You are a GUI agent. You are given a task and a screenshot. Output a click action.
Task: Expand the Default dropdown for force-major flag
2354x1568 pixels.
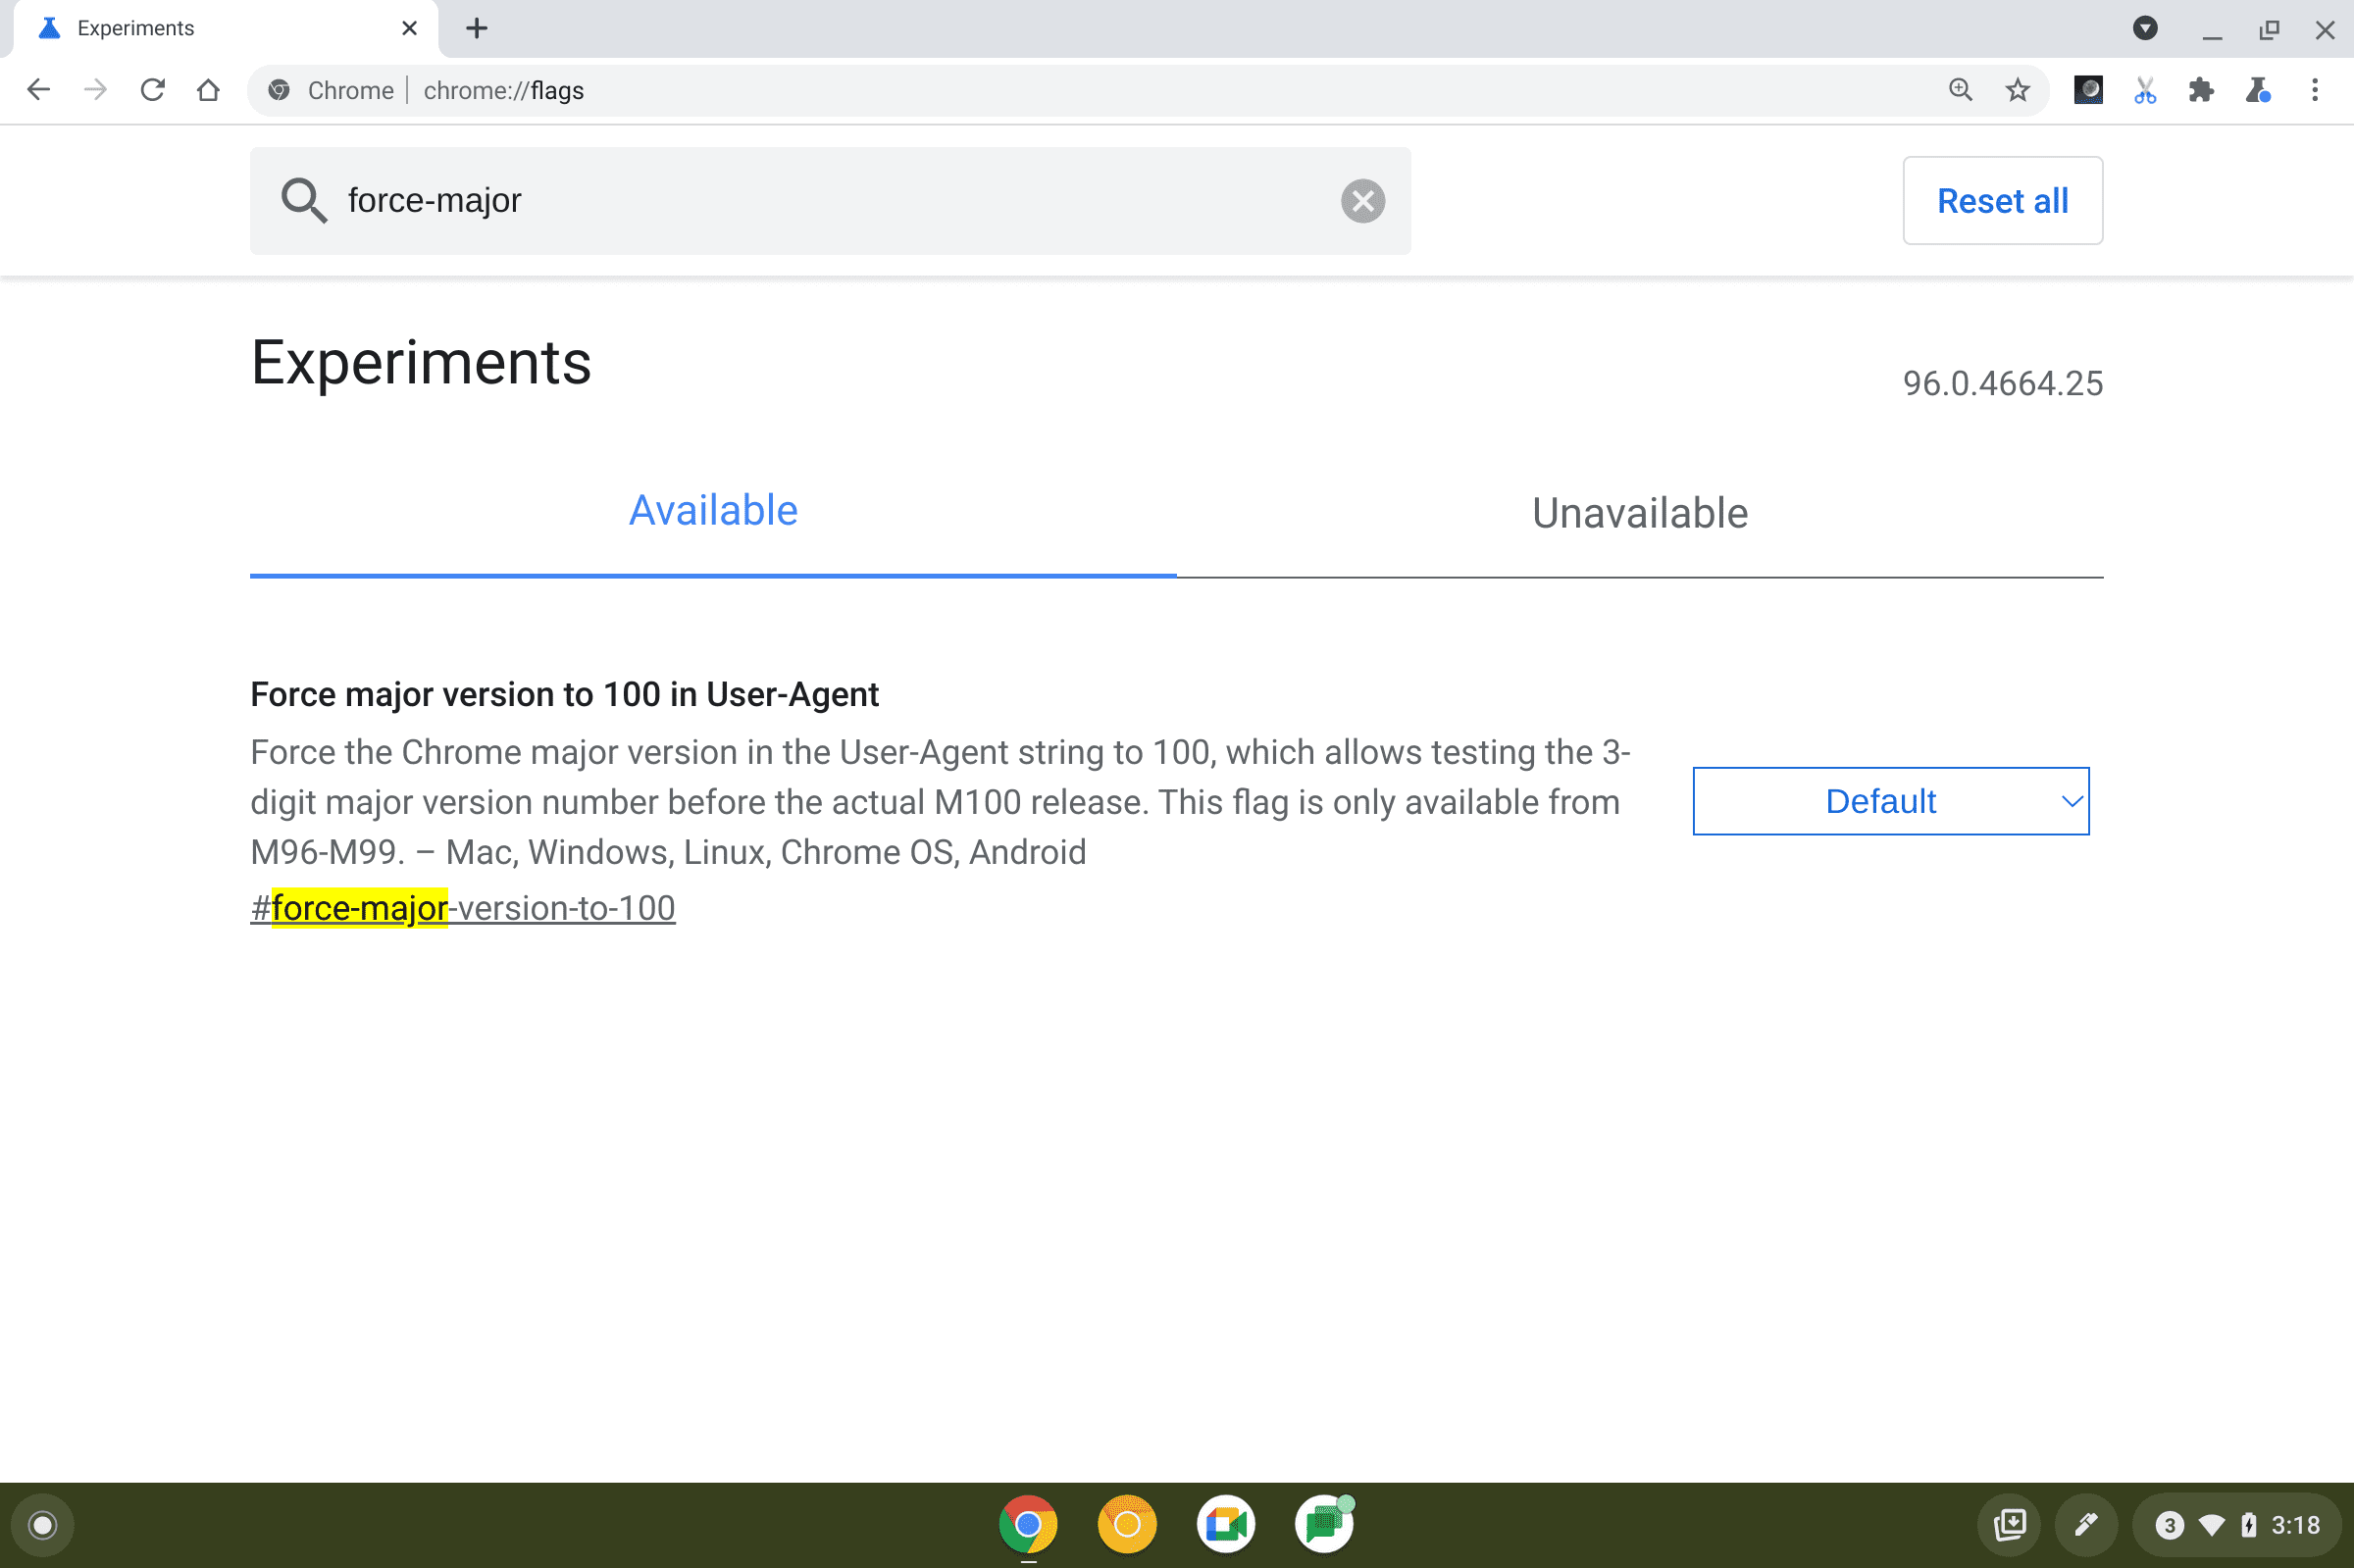pyautogui.click(x=1892, y=800)
